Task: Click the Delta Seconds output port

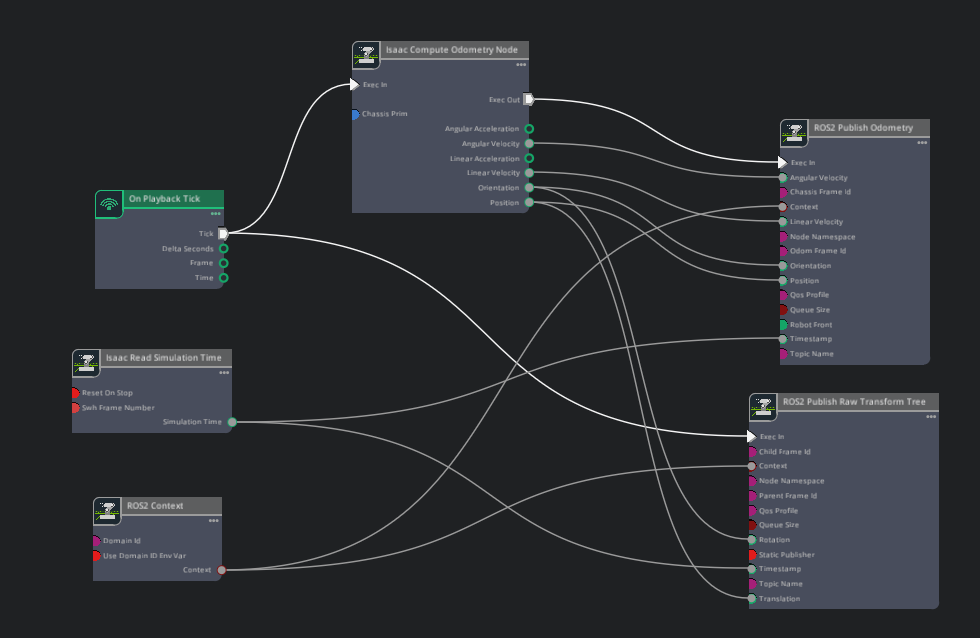Action: 223,249
